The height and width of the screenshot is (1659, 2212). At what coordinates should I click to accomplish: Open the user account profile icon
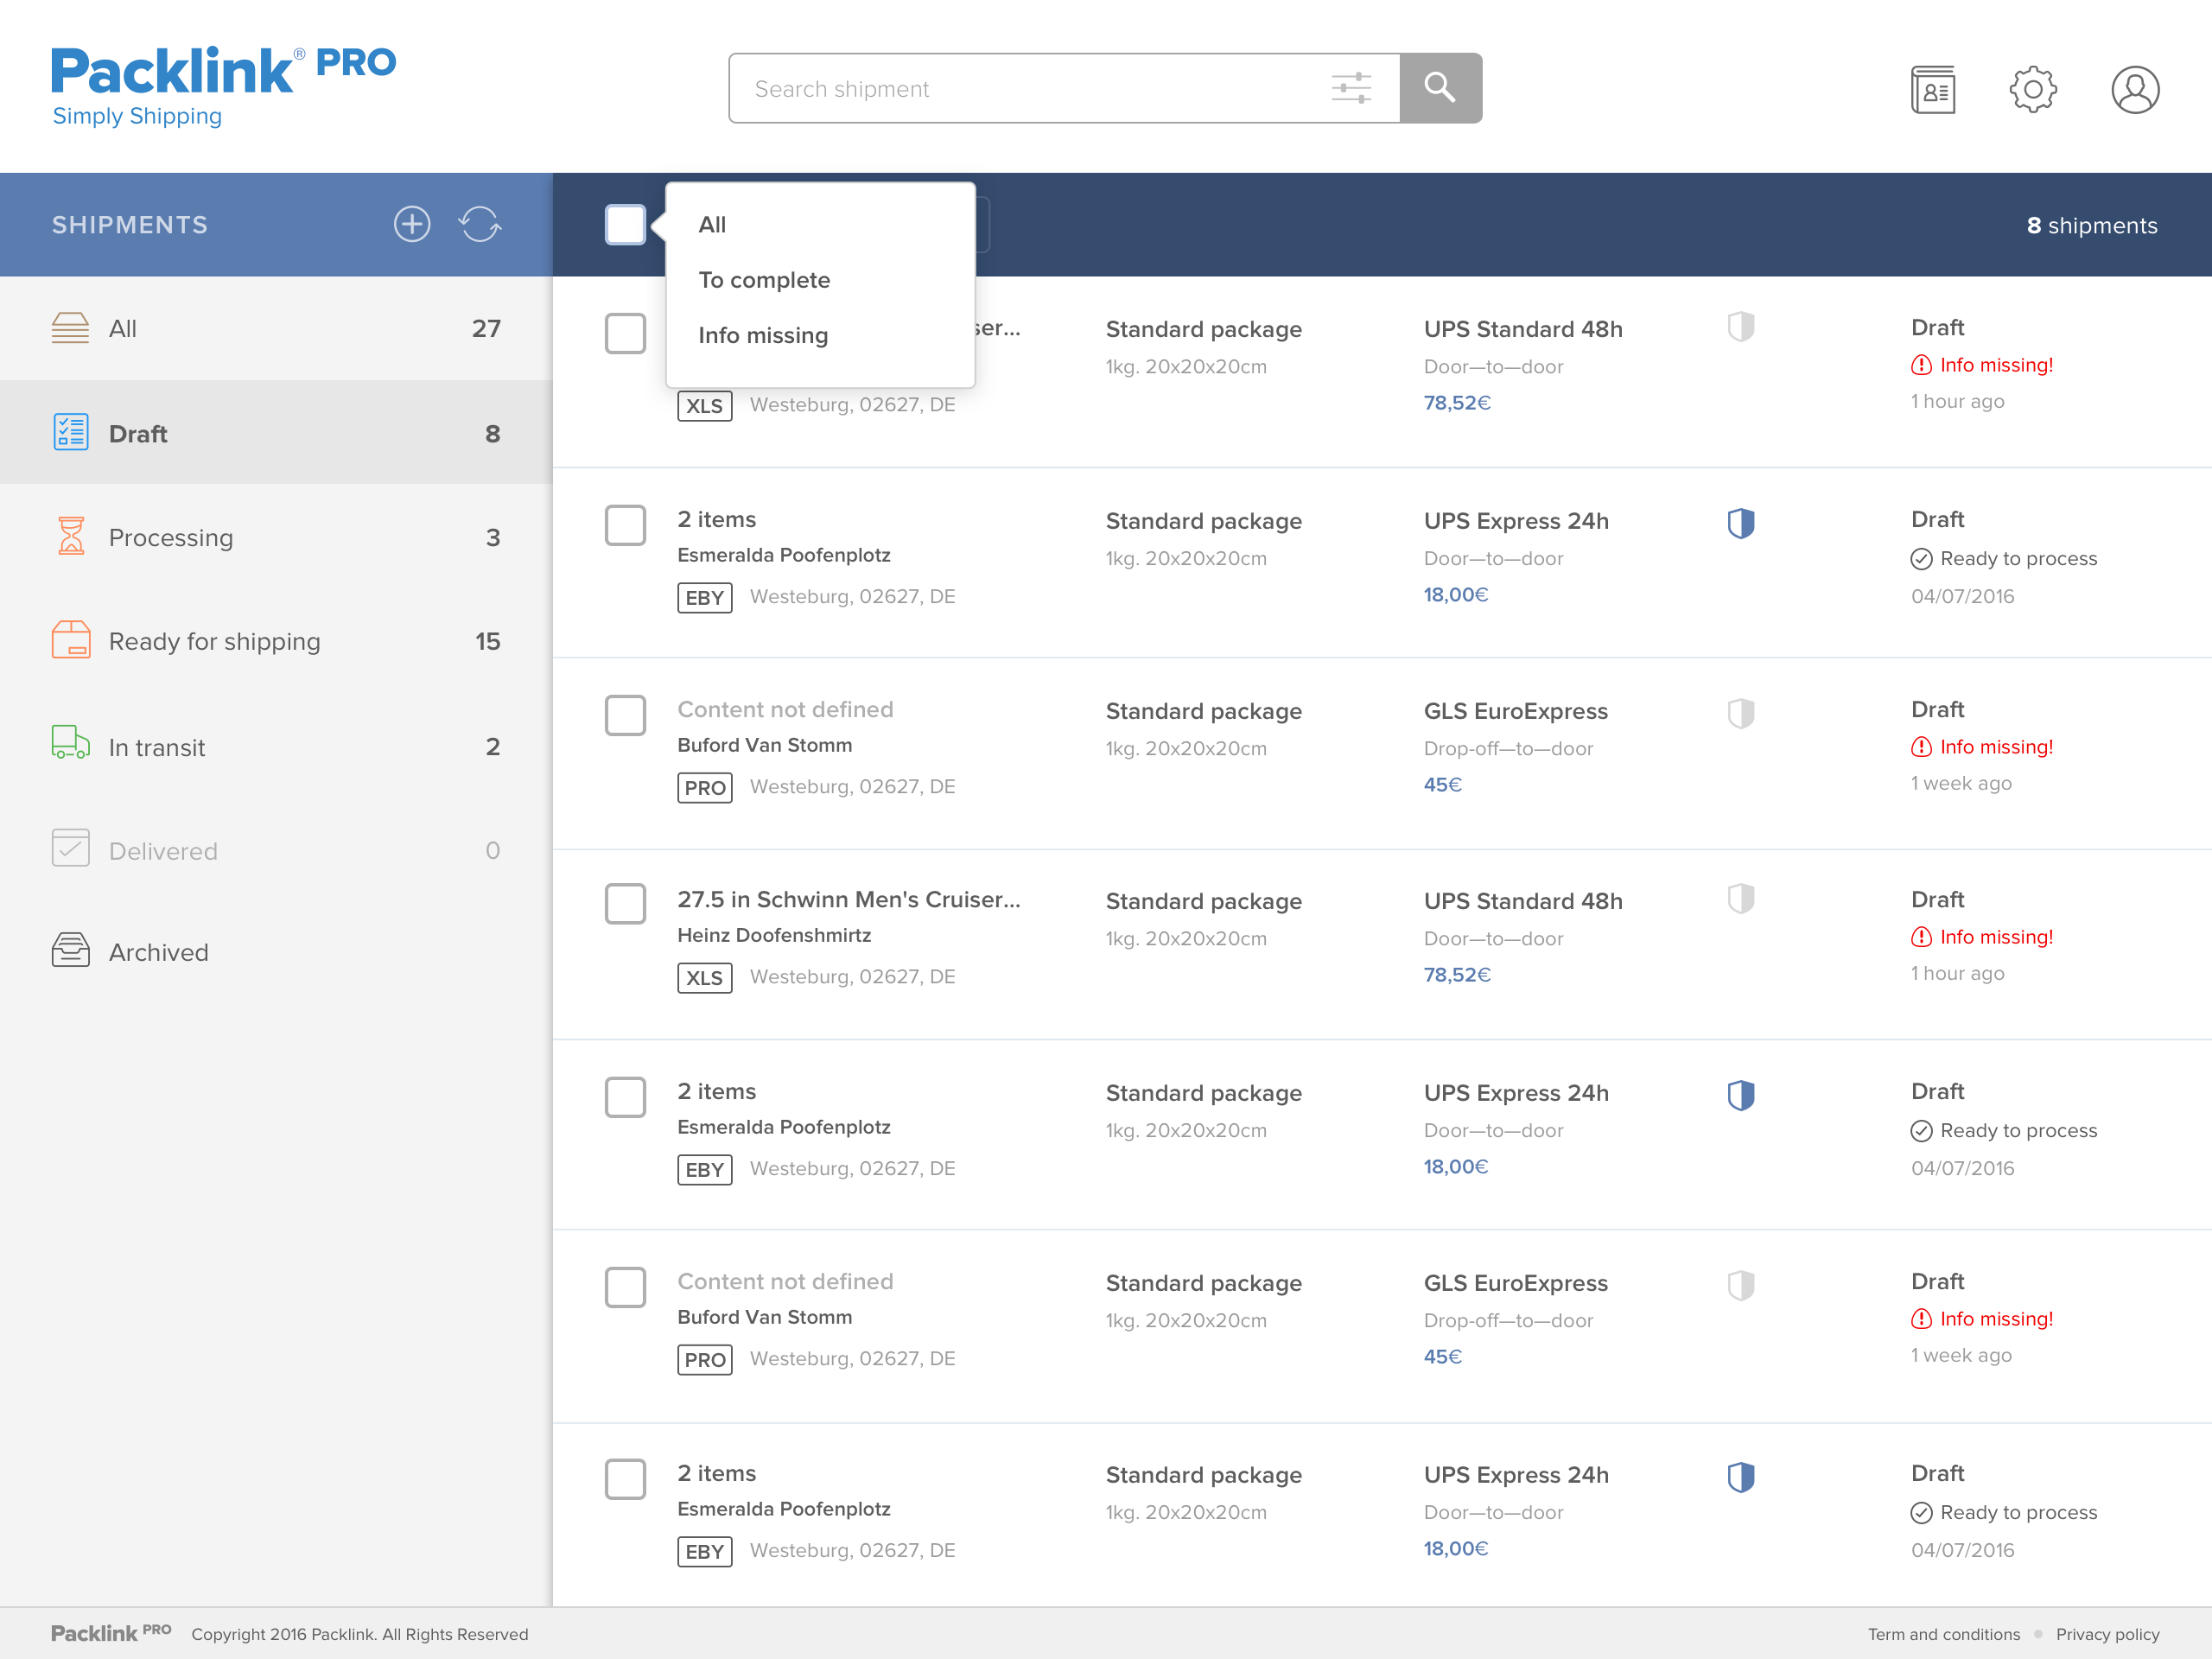(2134, 90)
